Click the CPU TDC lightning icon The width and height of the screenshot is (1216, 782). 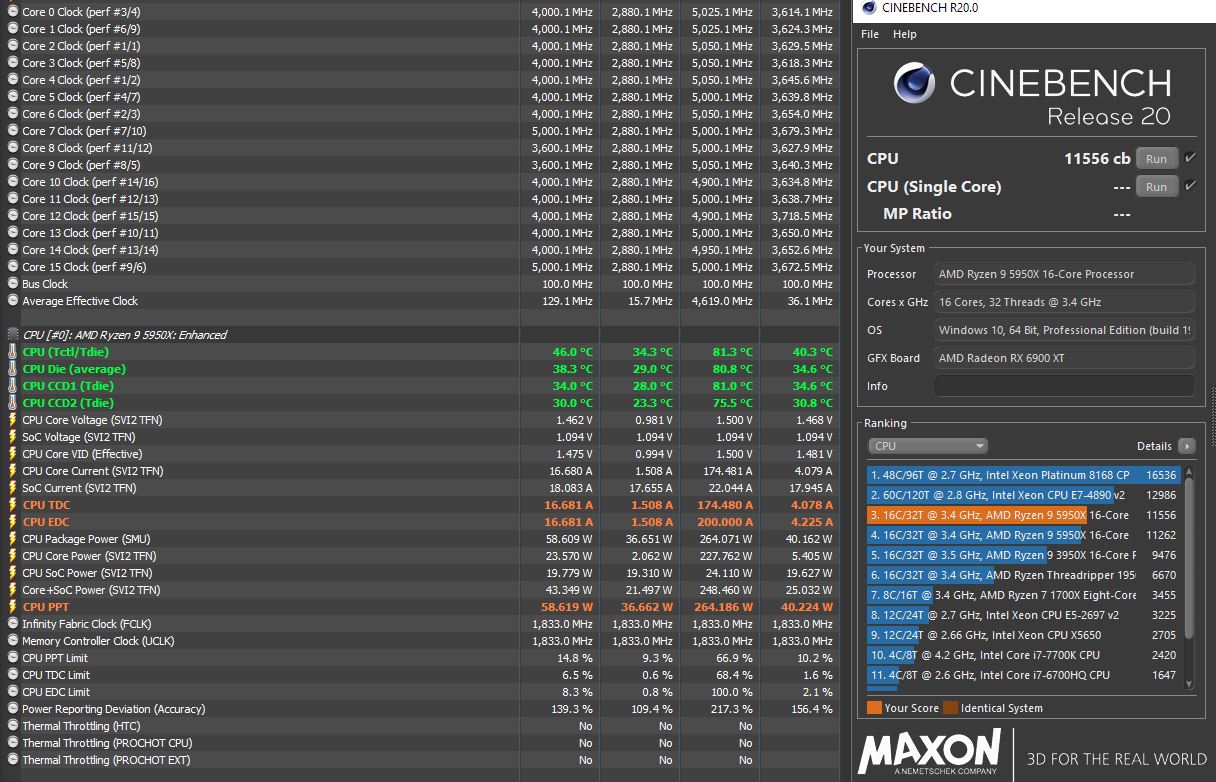[x=13, y=505]
